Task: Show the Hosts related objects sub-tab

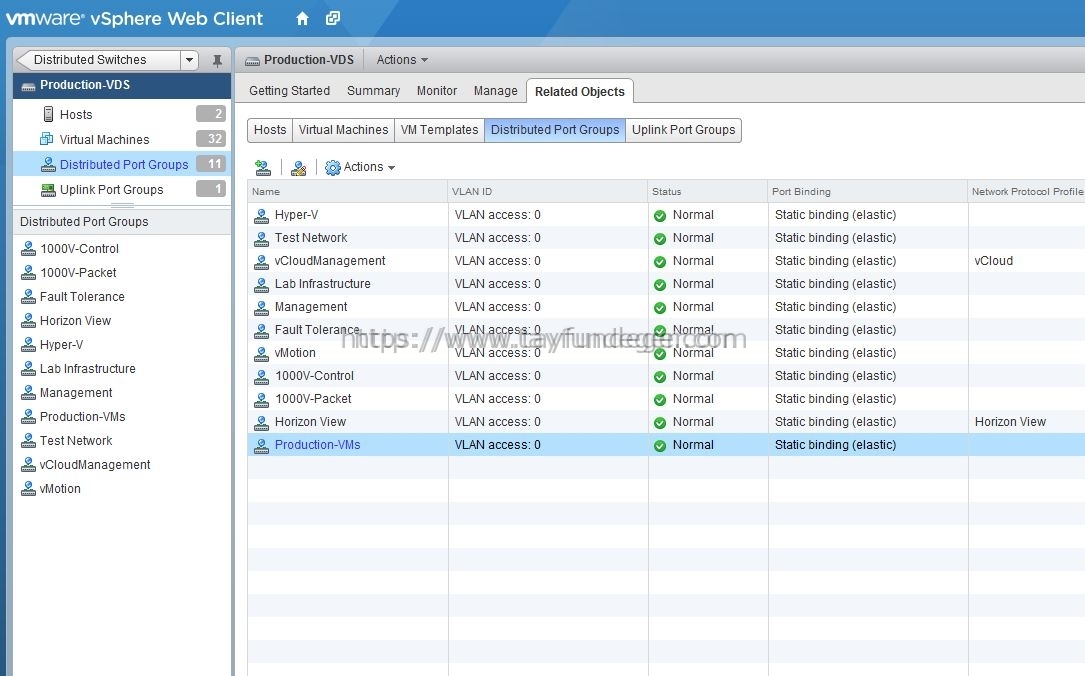Action: (x=270, y=130)
